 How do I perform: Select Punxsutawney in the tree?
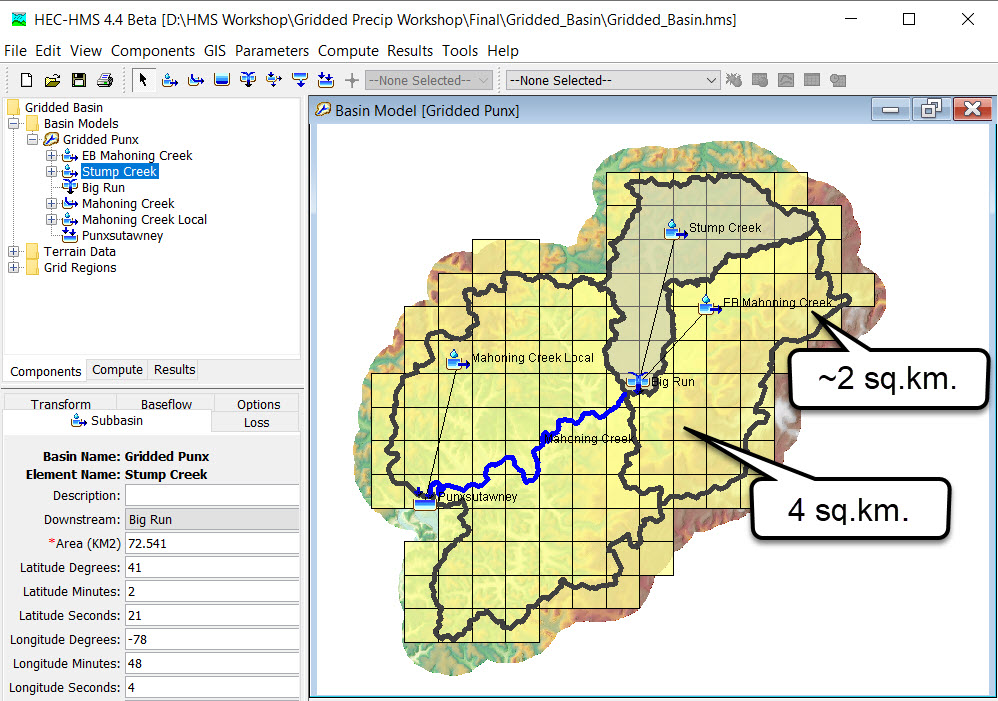click(x=122, y=236)
